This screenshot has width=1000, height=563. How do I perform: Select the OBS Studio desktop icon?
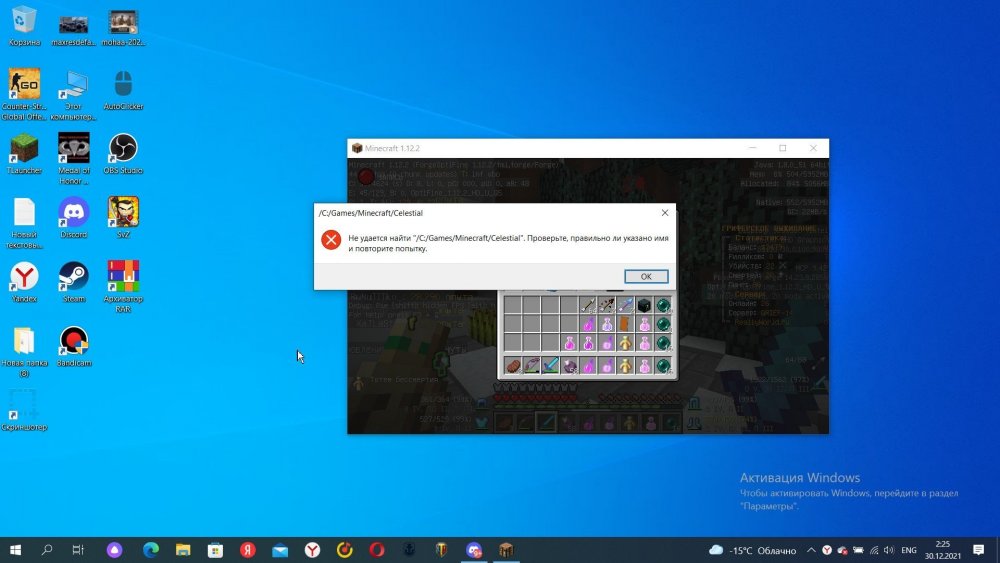point(123,154)
